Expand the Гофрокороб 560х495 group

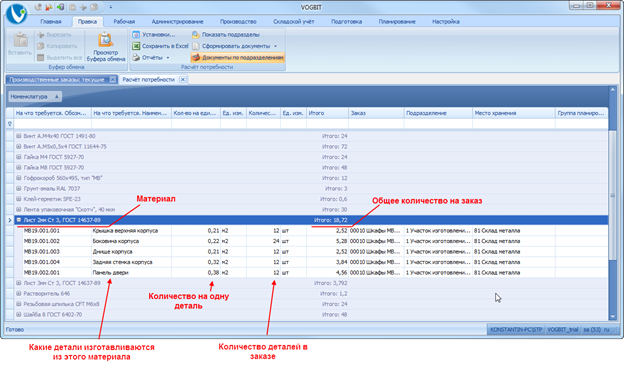coord(19,178)
